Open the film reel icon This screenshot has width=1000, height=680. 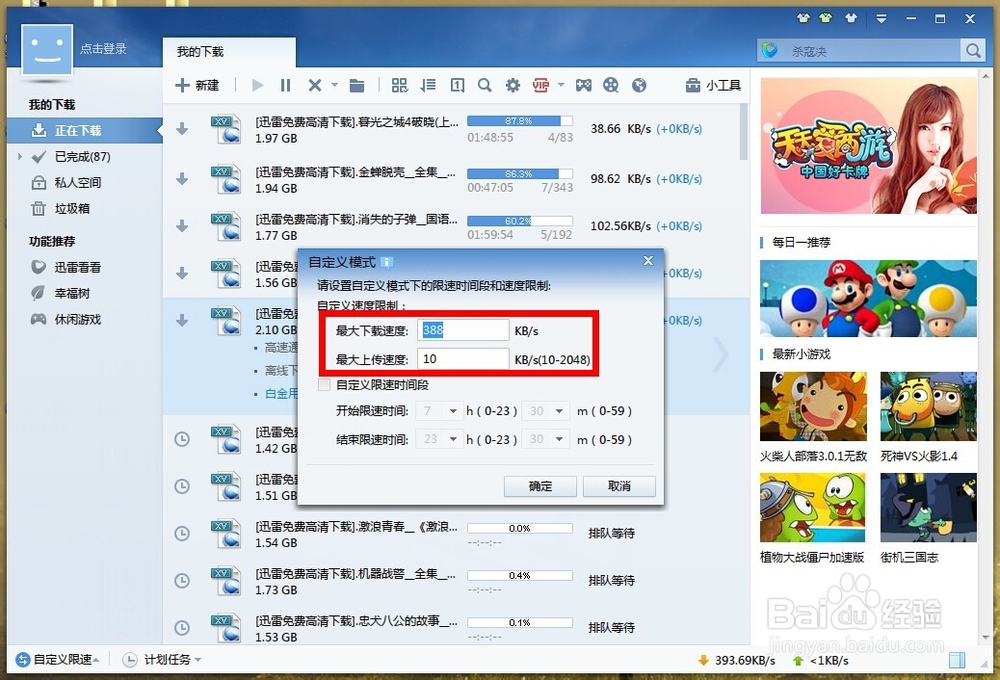611,85
